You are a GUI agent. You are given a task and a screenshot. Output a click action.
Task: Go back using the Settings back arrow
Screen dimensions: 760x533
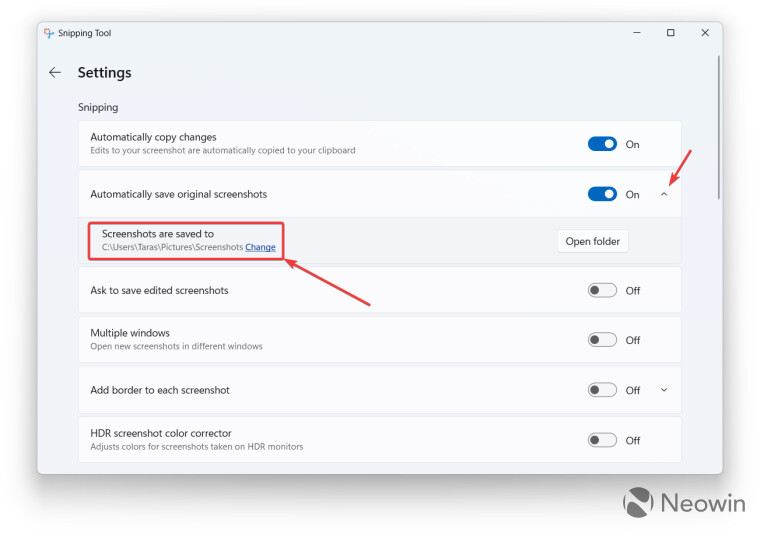tap(55, 73)
